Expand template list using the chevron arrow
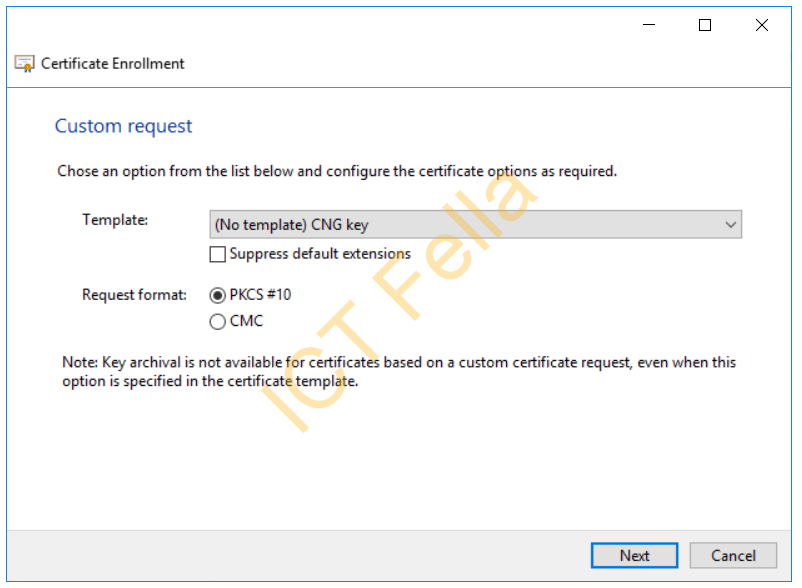Image resolution: width=802 pixels, height=588 pixels. [730, 224]
